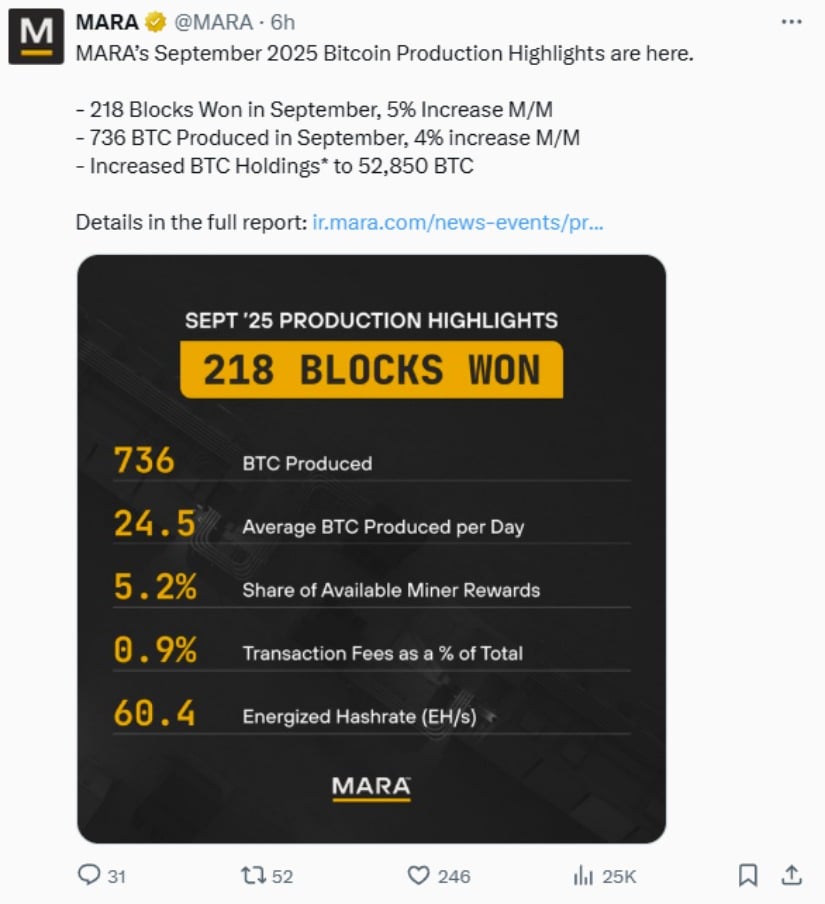Viewport: 825px width, 904px height.
Task: Open the ir.mara.com full report link
Action: tap(458, 222)
